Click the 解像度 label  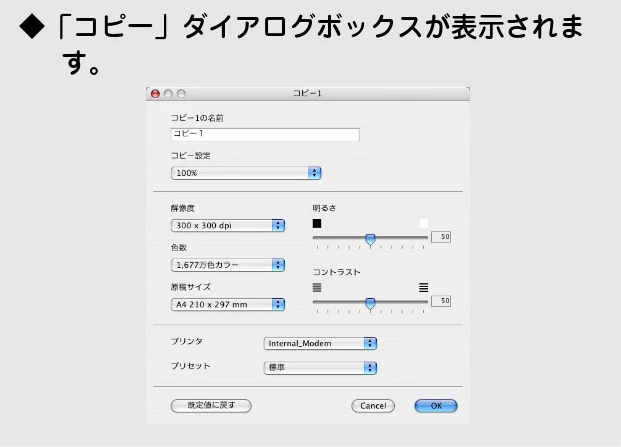pyautogui.click(x=183, y=208)
